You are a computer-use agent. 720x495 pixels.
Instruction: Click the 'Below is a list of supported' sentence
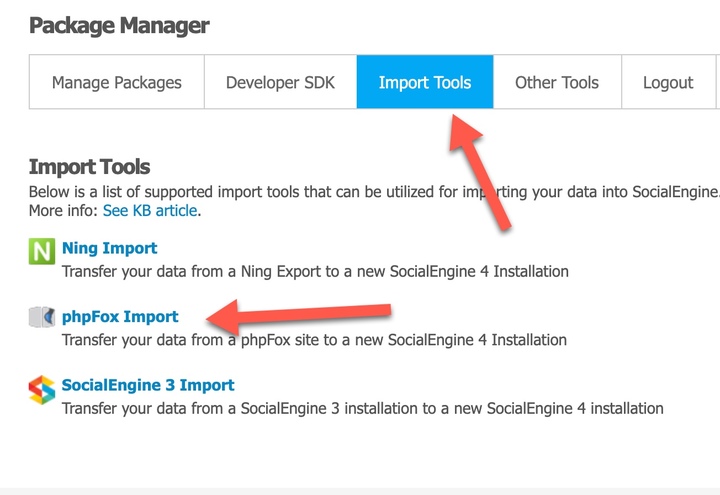374,191
